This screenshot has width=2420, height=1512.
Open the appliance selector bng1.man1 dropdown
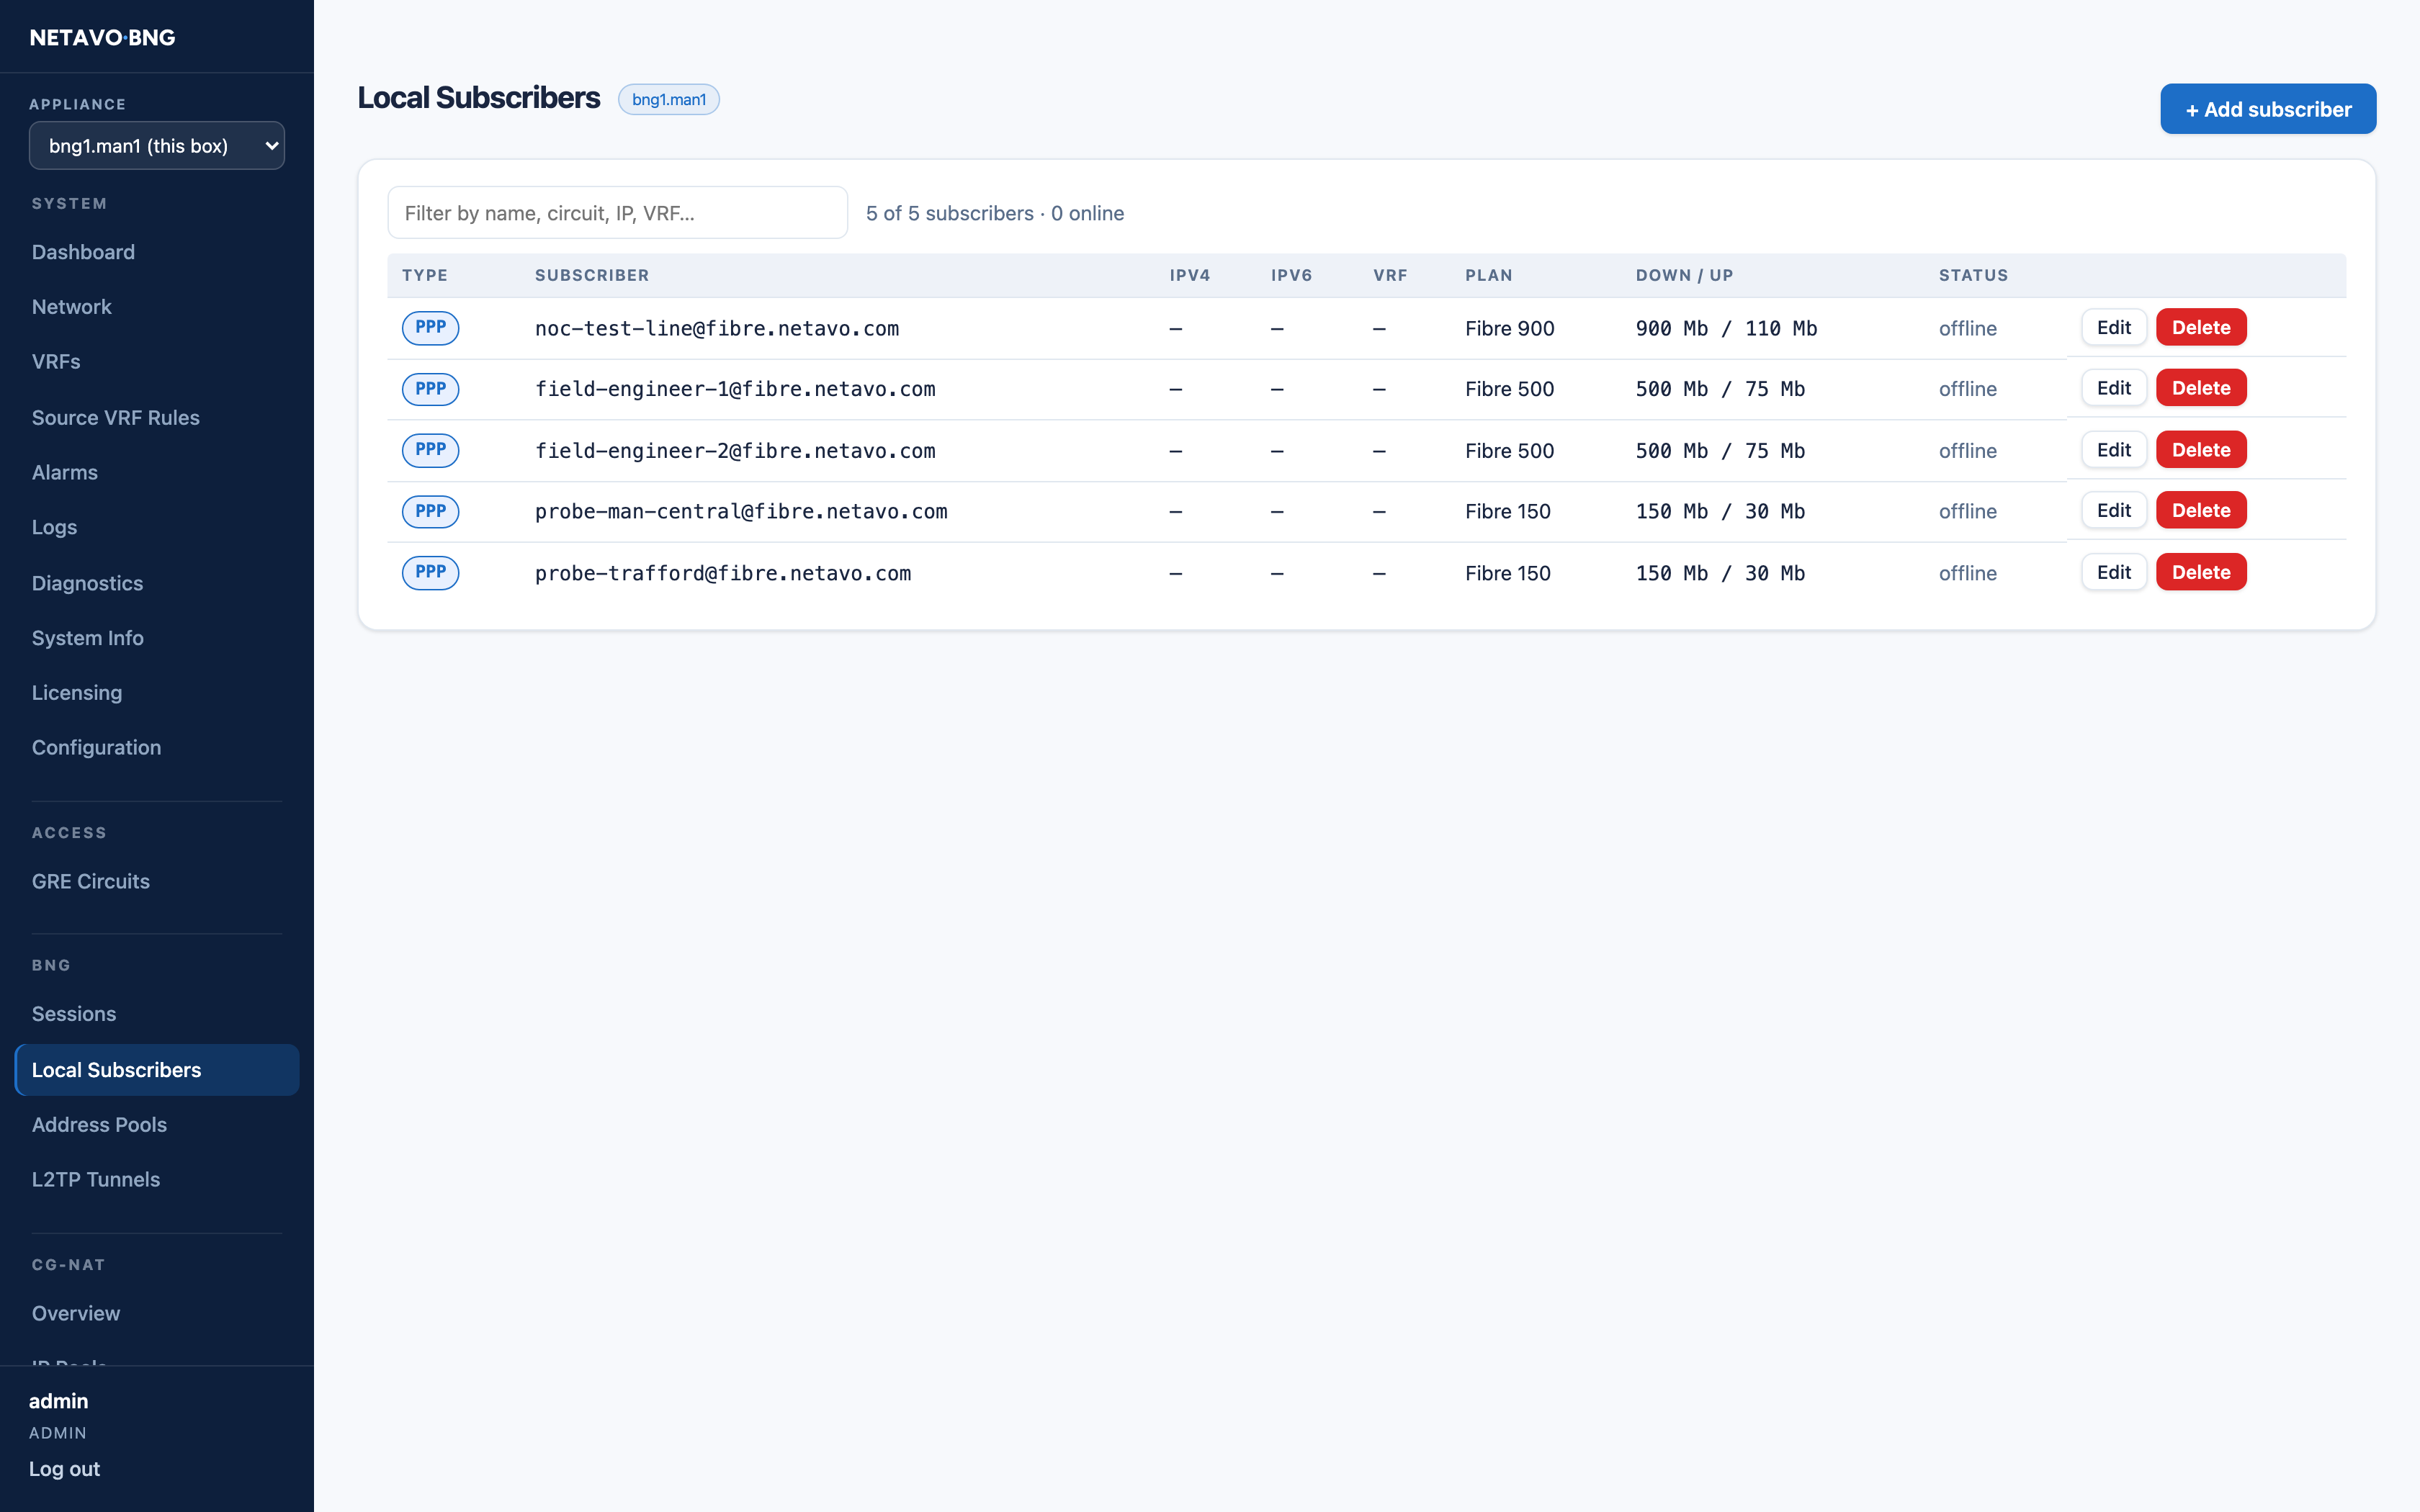point(157,146)
